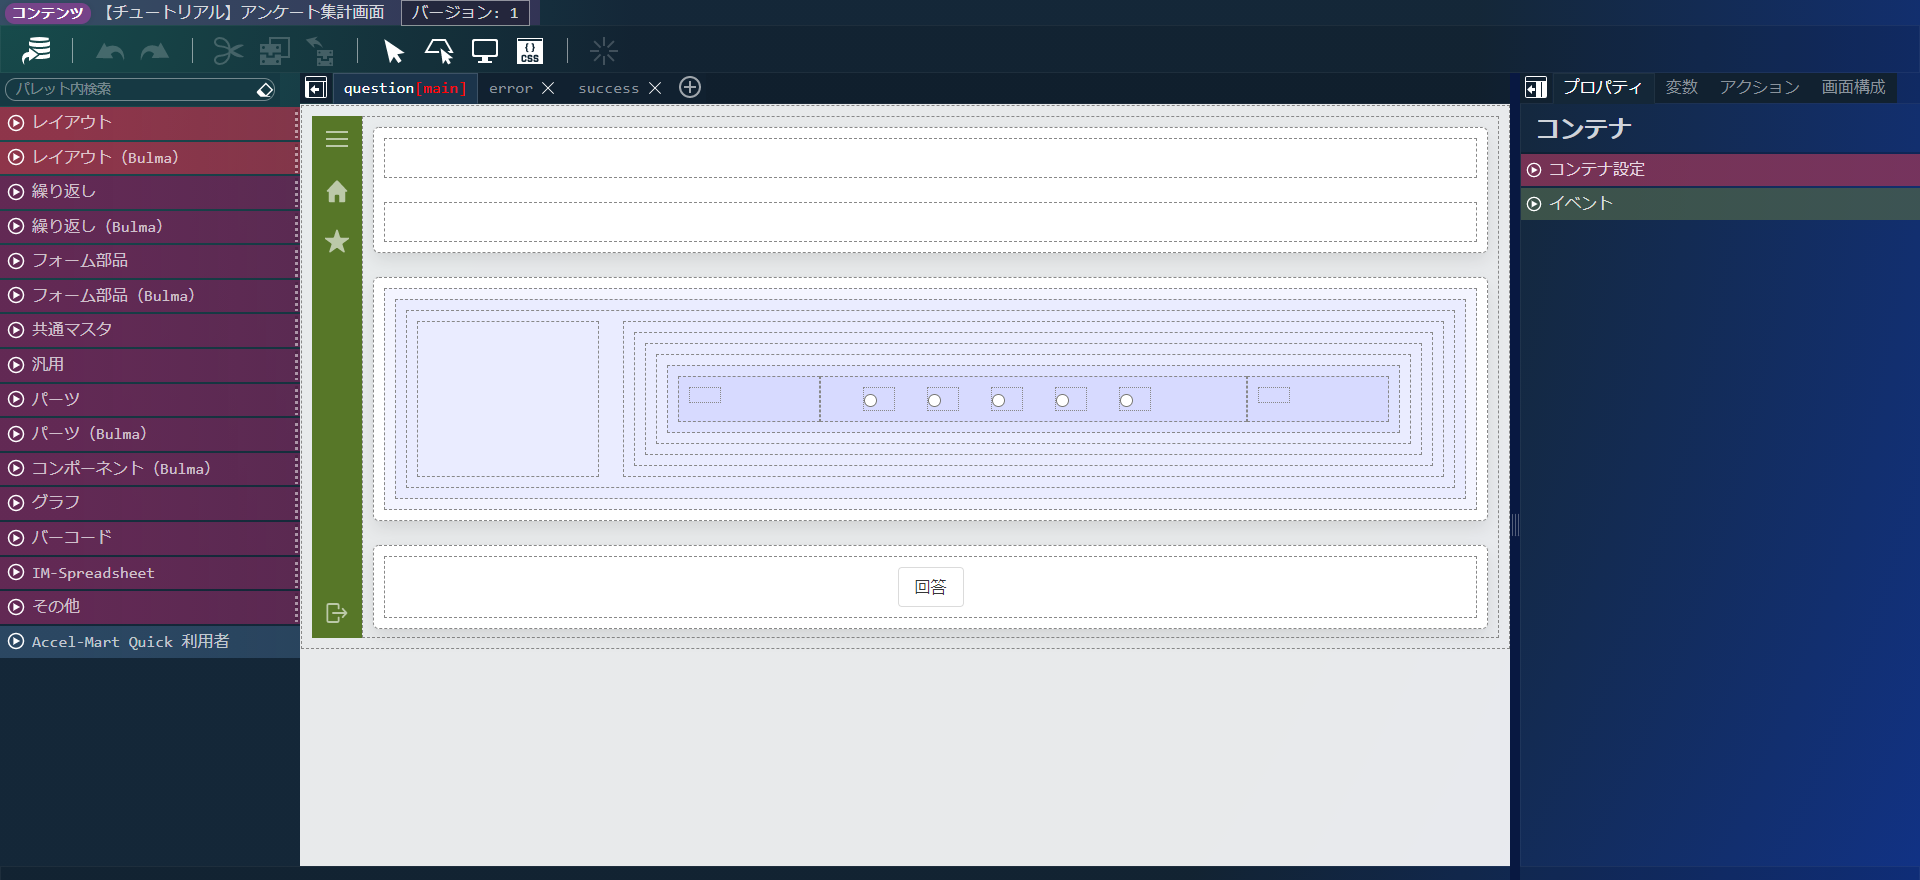Screen dimensions: 1920x880
Task: Click the vertical splitter handle beside properties panel
Action: (x=1515, y=525)
